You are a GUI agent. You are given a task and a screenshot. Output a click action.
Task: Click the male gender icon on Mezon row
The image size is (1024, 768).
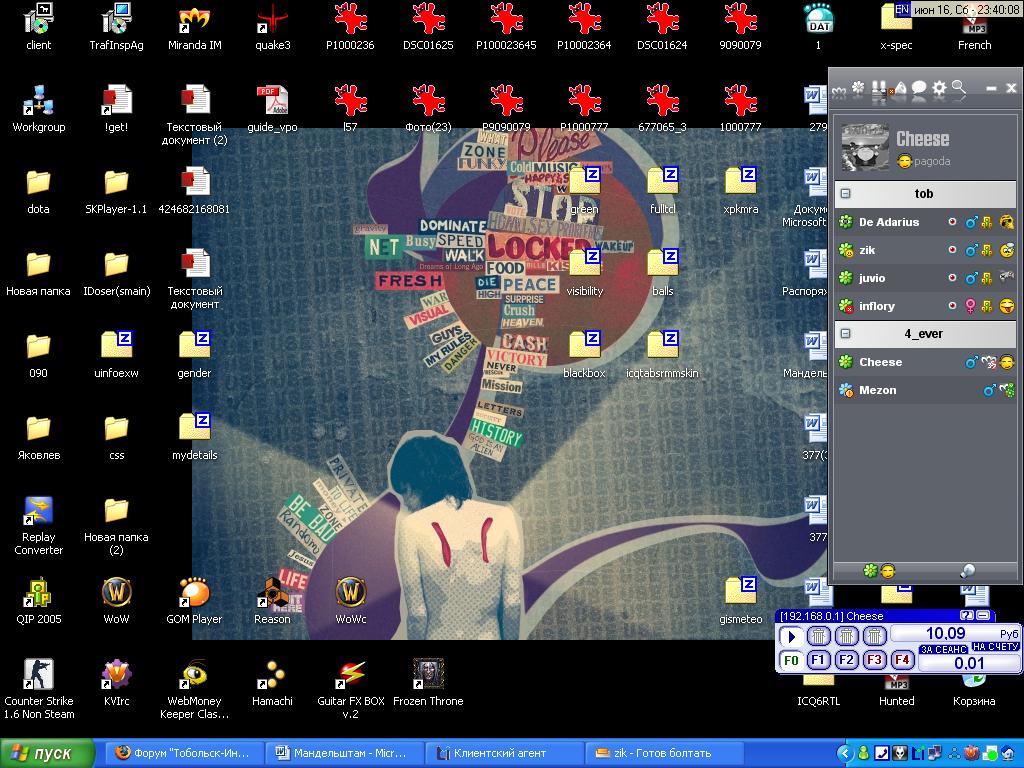point(989,391)
